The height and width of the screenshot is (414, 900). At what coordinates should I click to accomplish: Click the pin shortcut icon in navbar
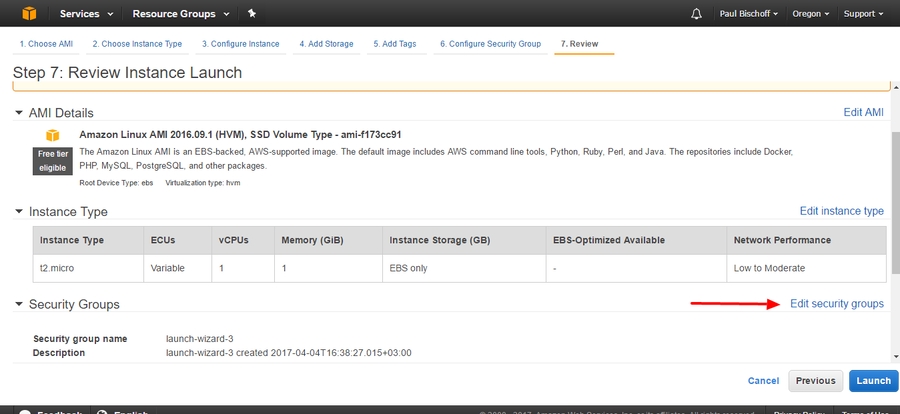251,14
